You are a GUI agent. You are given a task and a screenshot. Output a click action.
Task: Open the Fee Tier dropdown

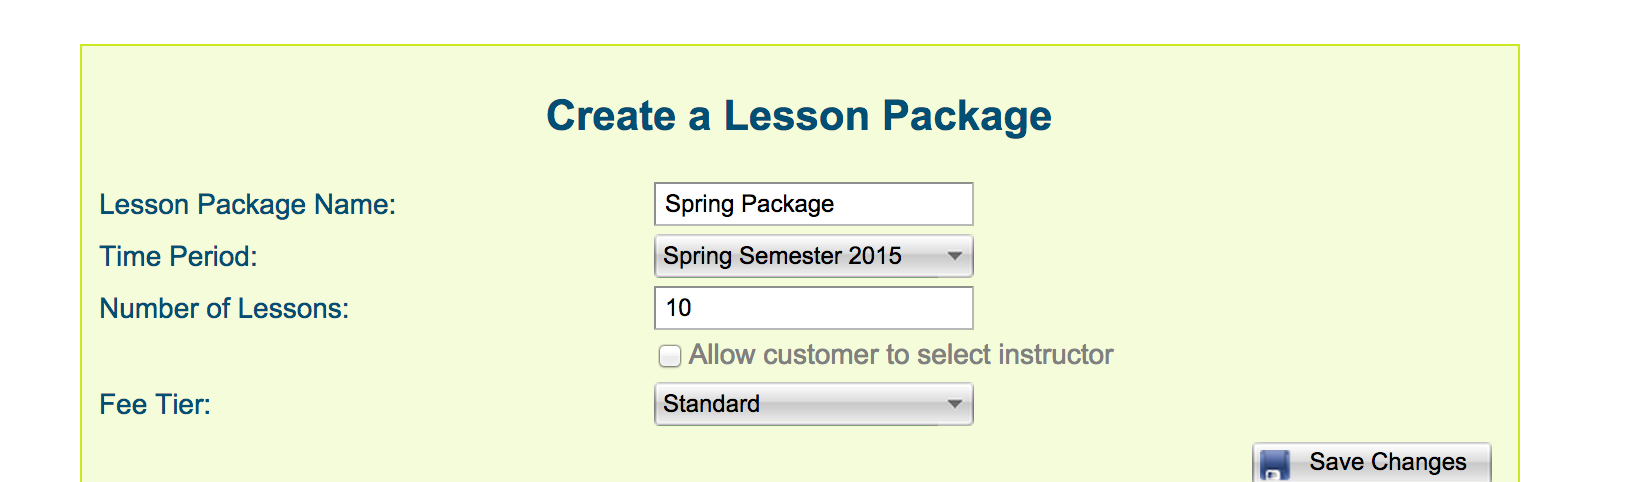point(813,404)
